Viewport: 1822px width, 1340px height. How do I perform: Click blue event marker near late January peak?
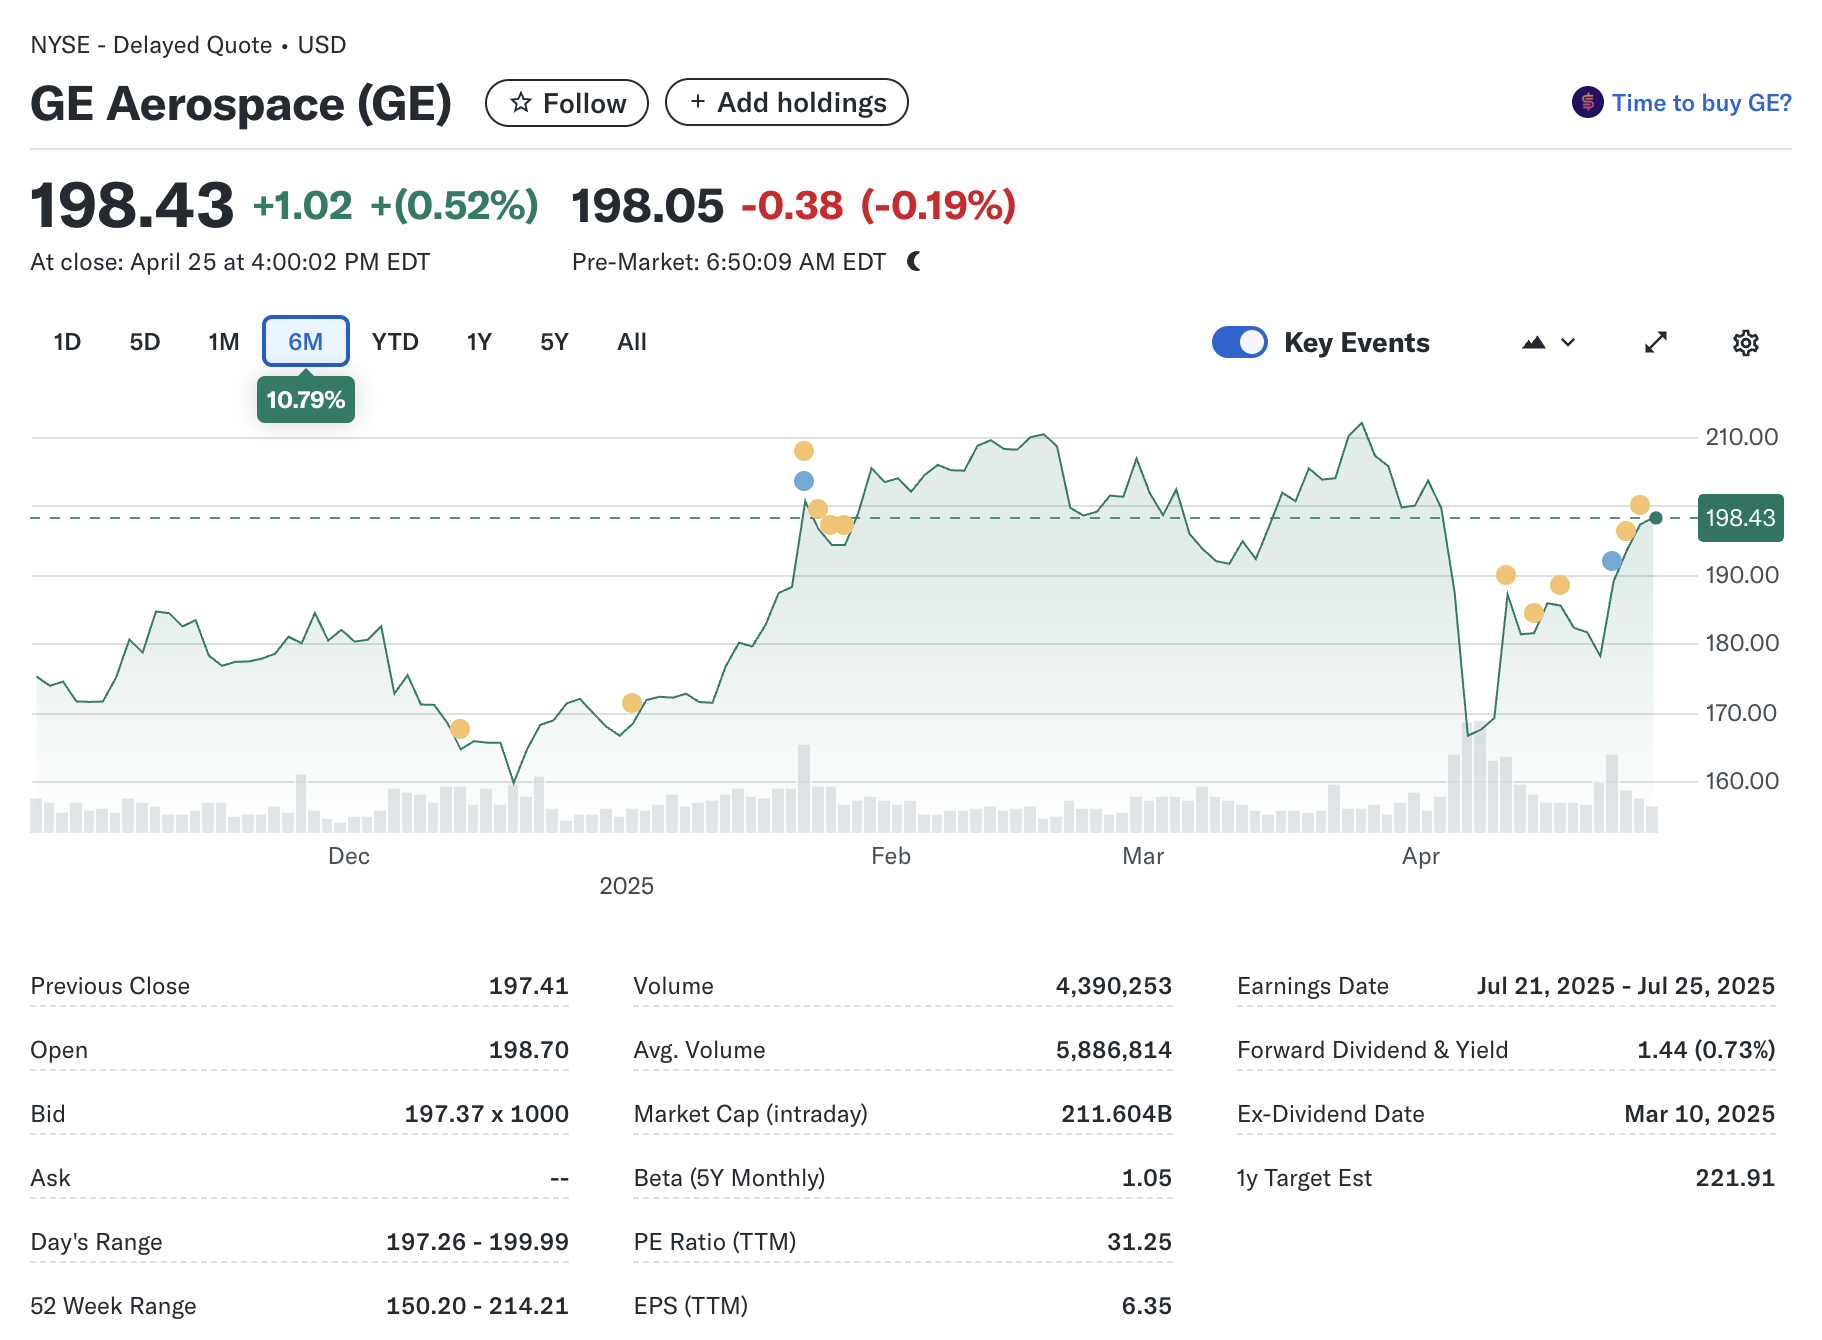804,481
